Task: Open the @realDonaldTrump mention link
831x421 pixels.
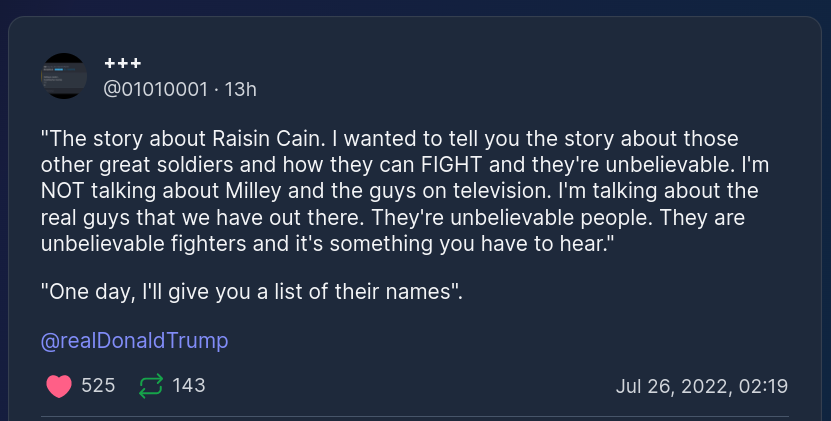Action: (134, 340)
